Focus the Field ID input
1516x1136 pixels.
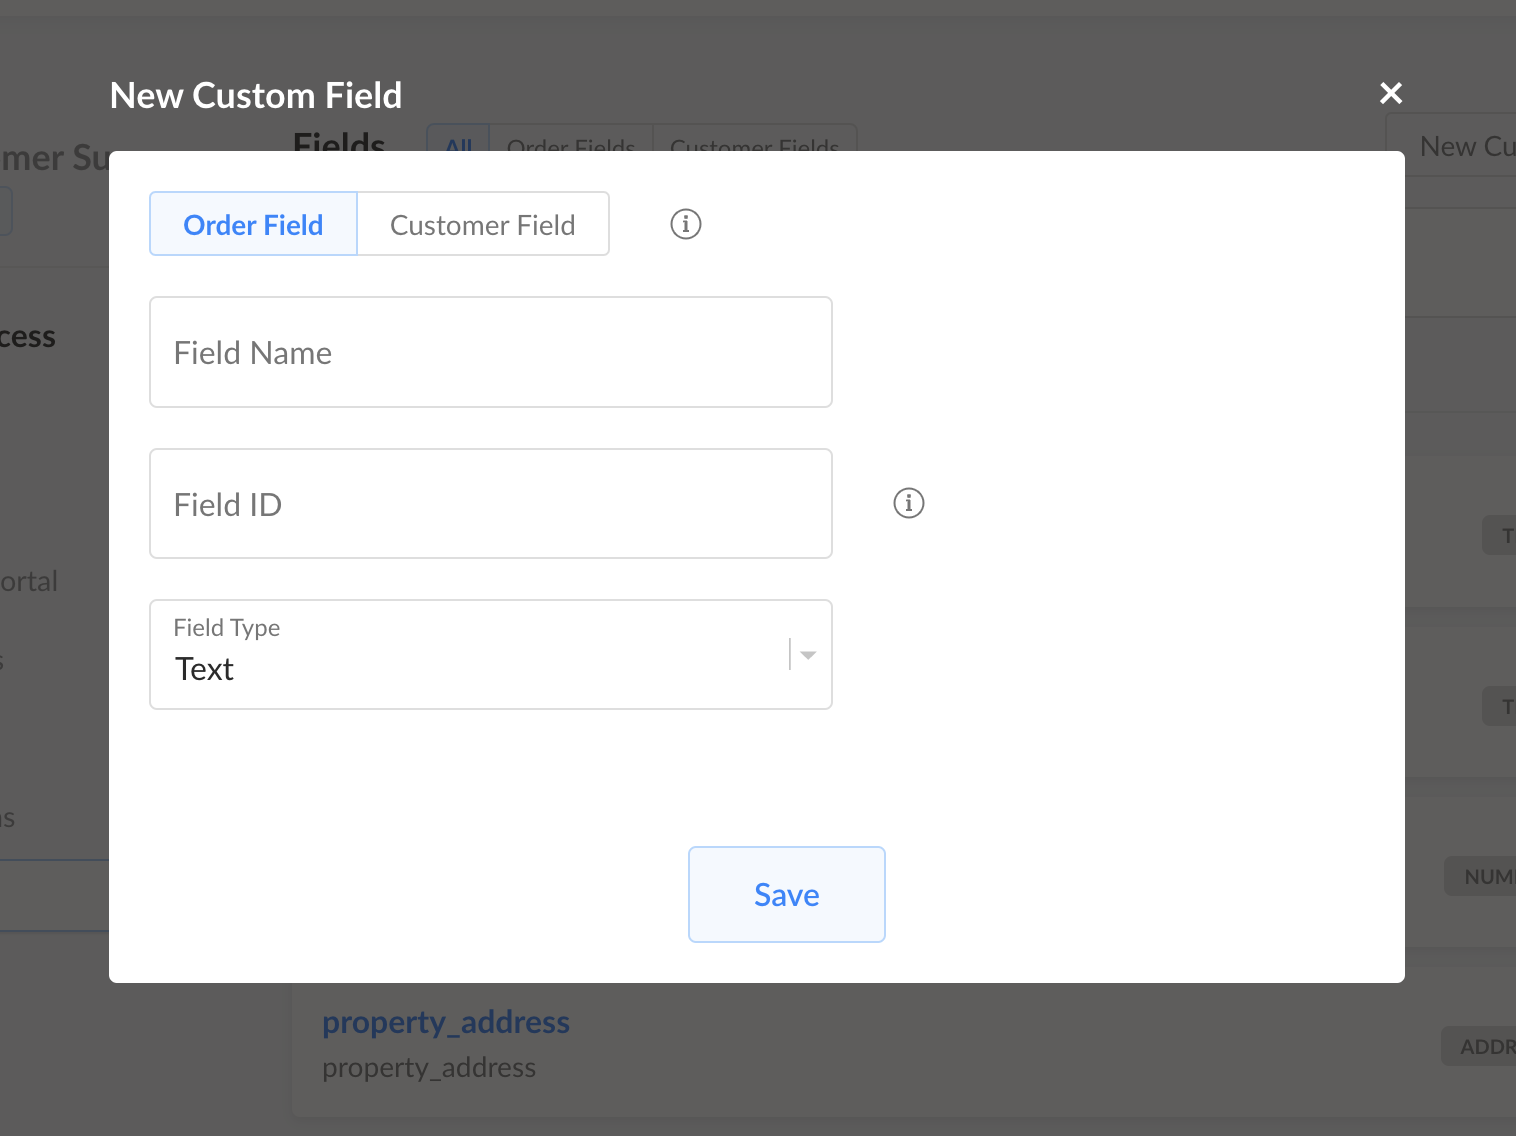point(491,504)
